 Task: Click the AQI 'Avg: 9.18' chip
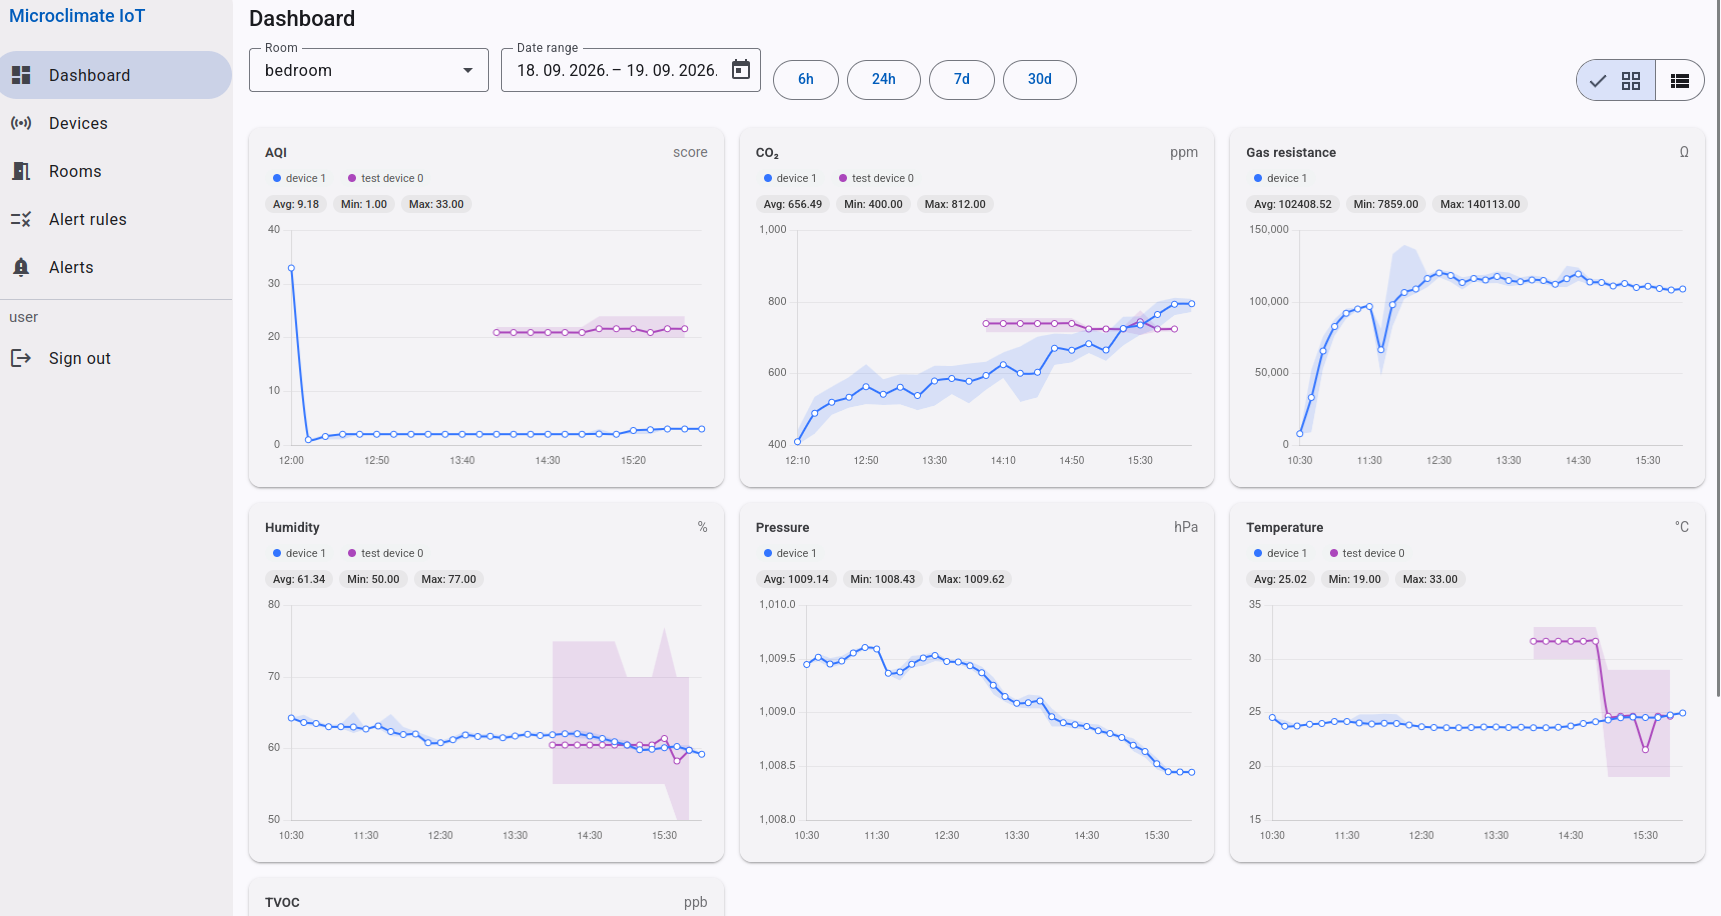(x=296, y=204)
